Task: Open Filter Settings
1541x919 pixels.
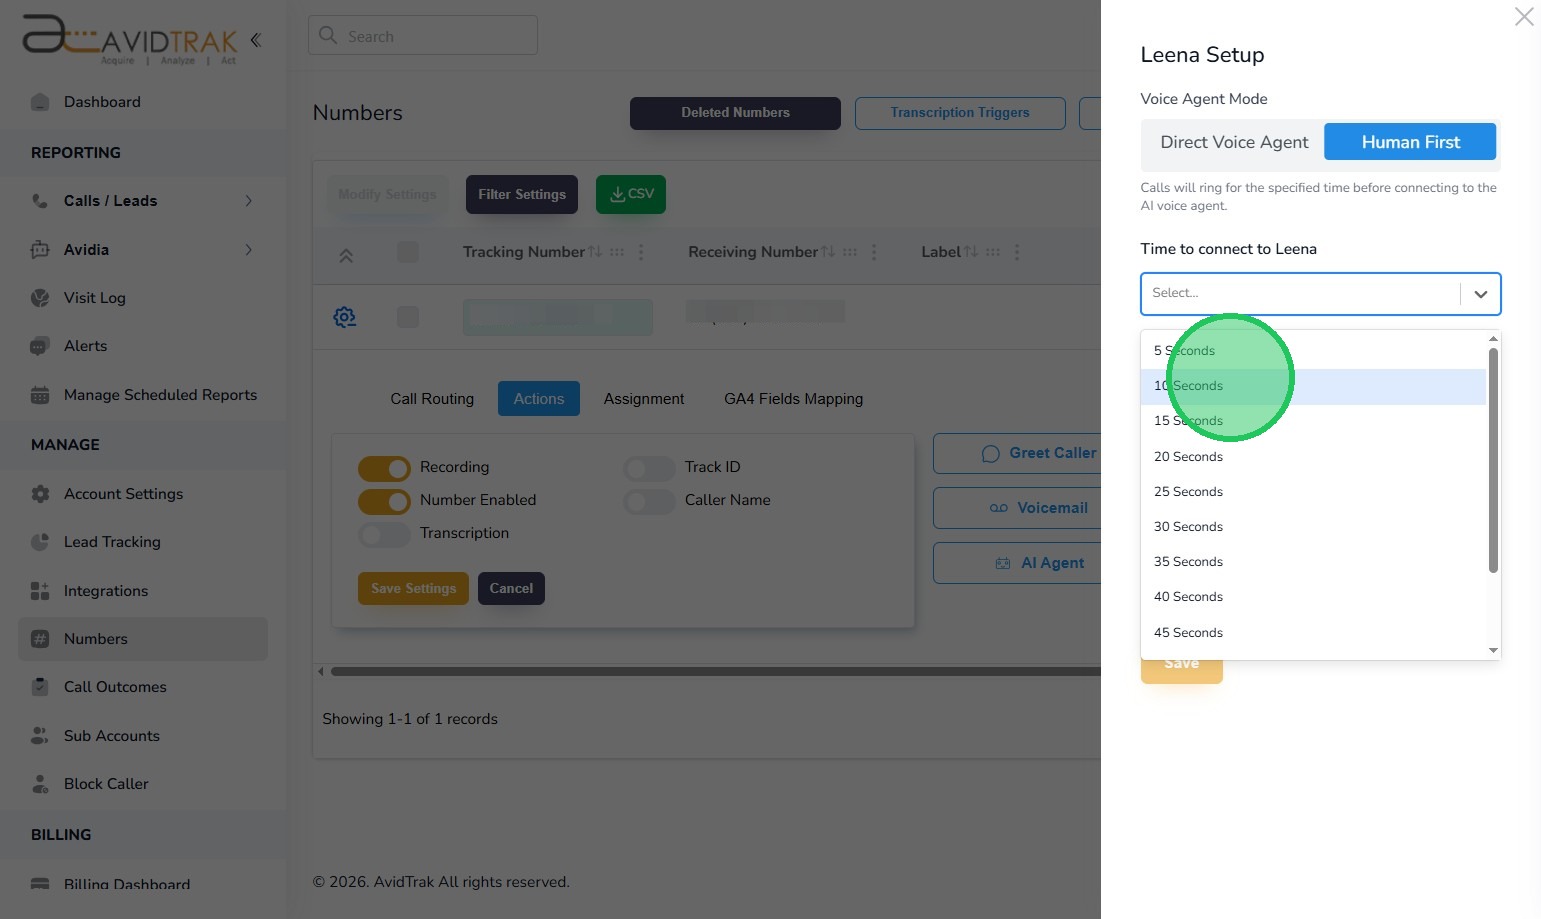Action: click(522, 195)
